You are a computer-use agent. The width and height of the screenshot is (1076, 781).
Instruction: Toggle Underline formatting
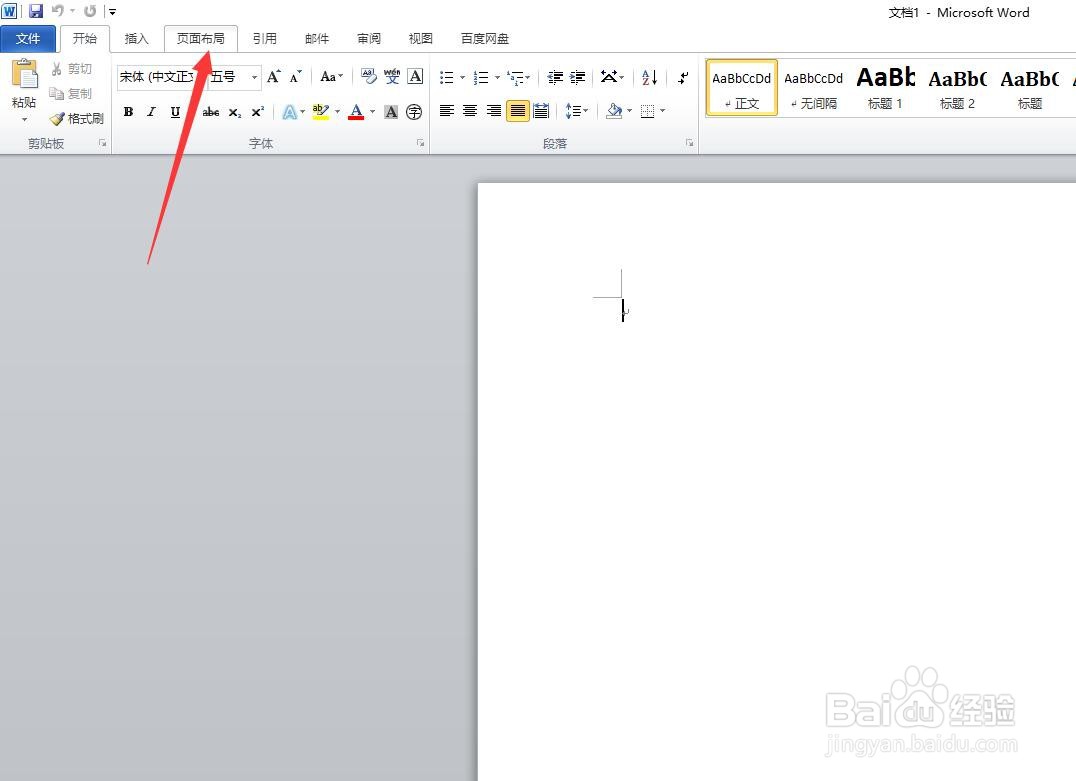[x=175, y=112]
